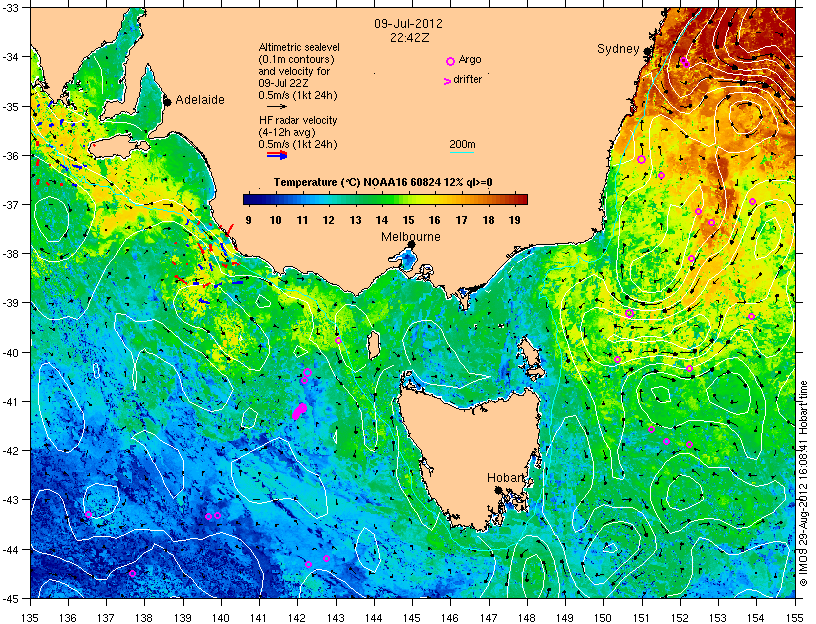
Task: Click the thick magenta drifter track west of Tasmania
Action: [299, 411]
